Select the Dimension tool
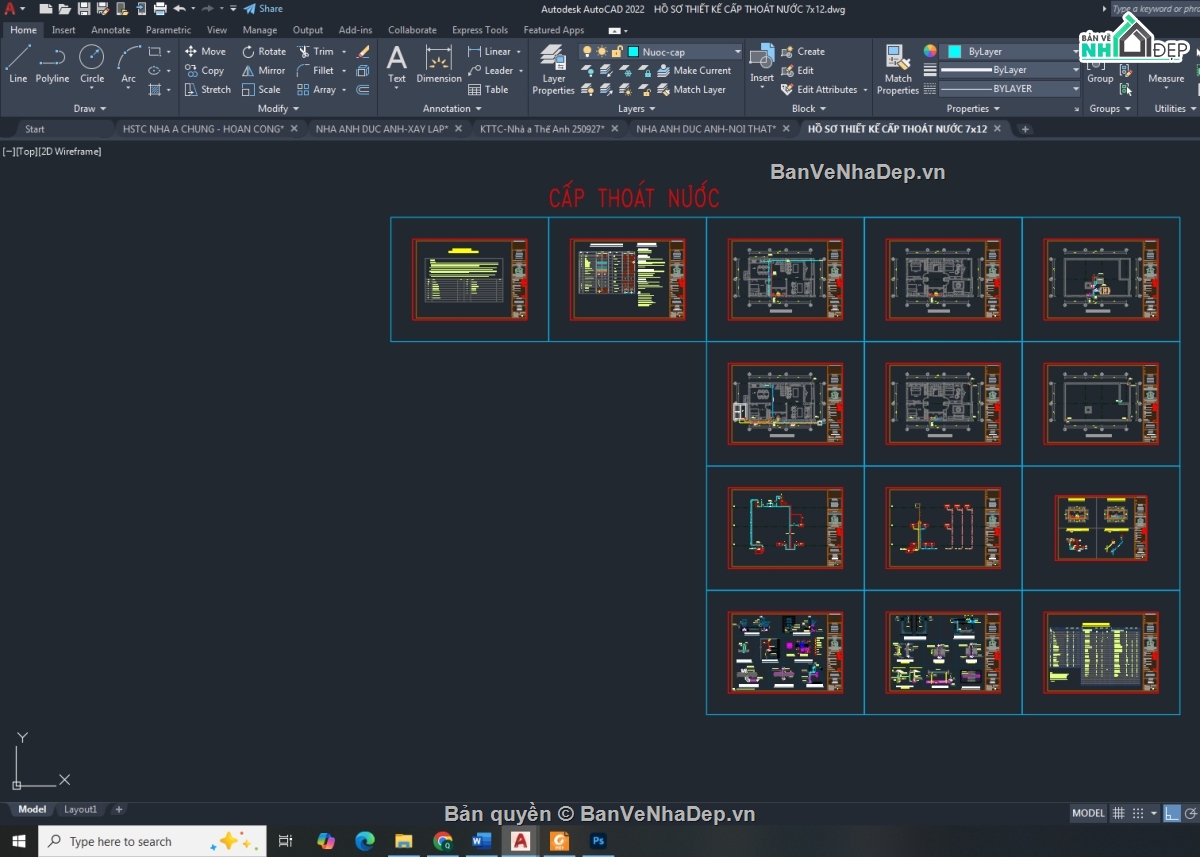Image resolution: width=1200 pixels, height=857 pixels. [438, 62]
